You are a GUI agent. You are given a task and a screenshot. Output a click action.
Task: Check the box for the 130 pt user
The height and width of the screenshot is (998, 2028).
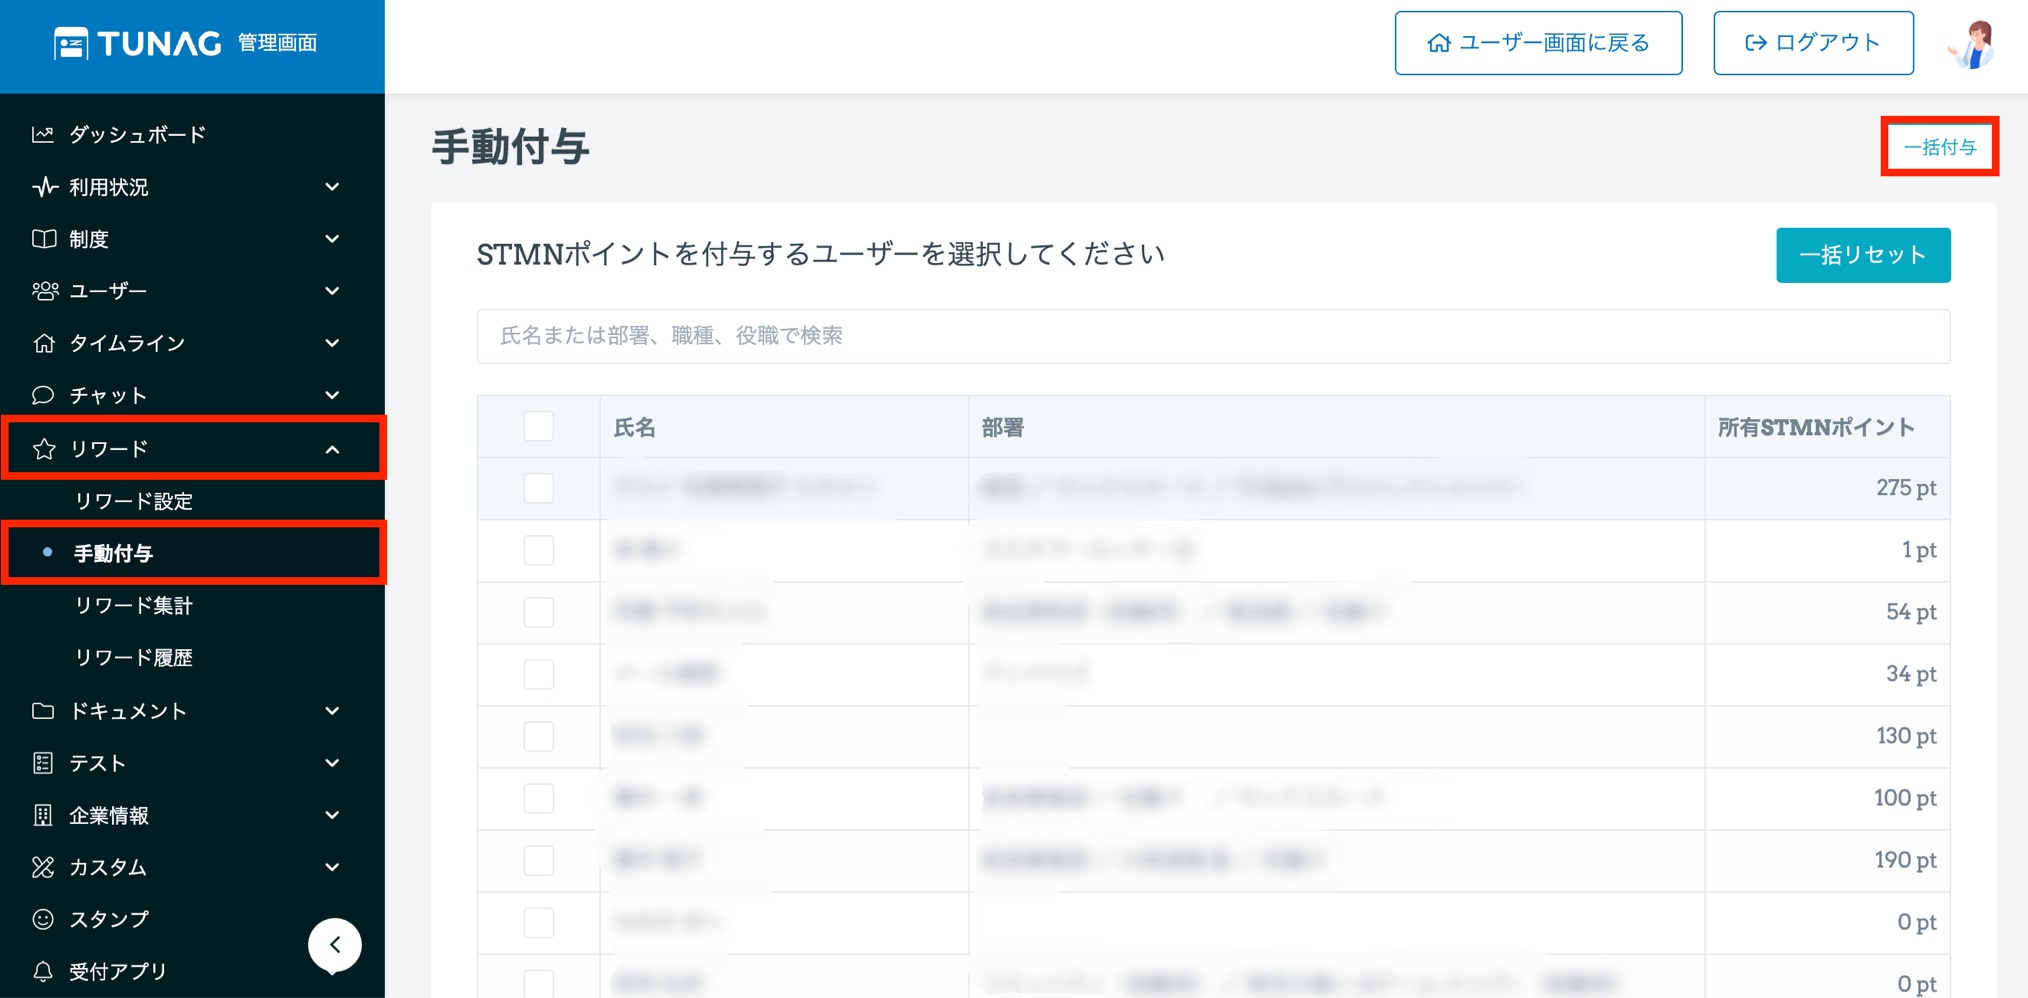point(539,736)
